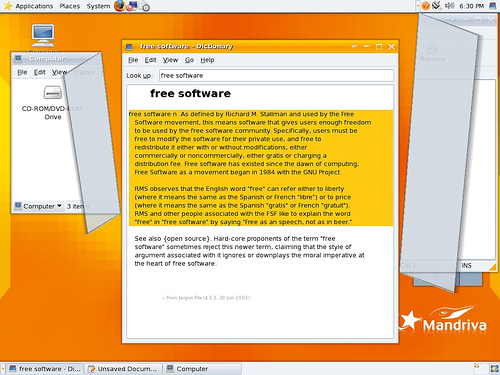Viewport: 500px width, 375px height.
Task: Maximize the Dictionary window
Action: click(x=379, y=47)
